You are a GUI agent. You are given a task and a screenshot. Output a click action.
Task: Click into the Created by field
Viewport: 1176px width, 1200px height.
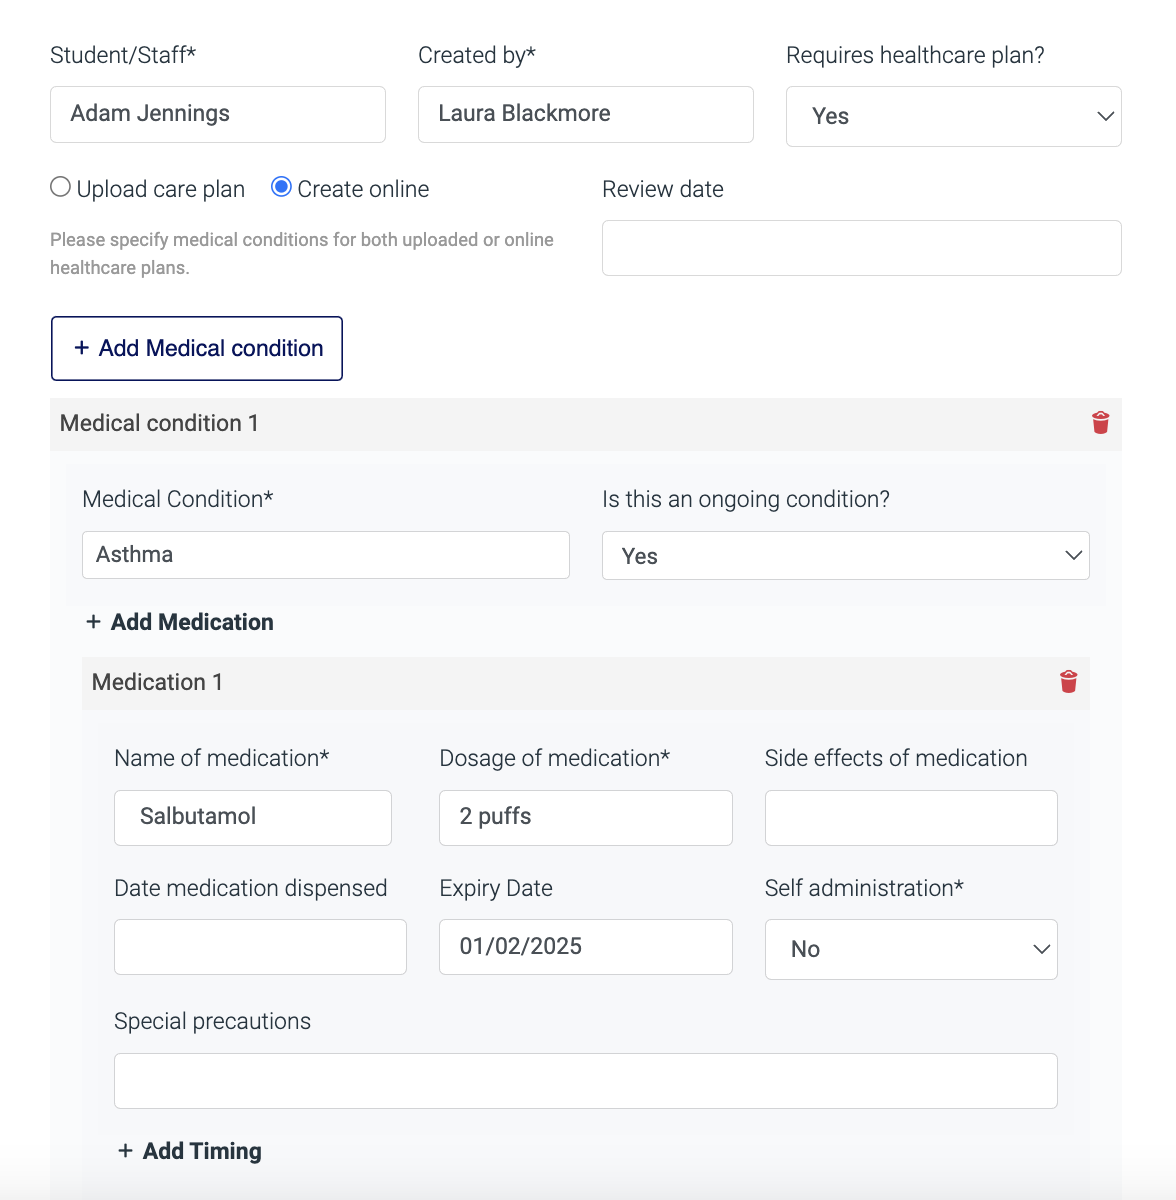585,114
